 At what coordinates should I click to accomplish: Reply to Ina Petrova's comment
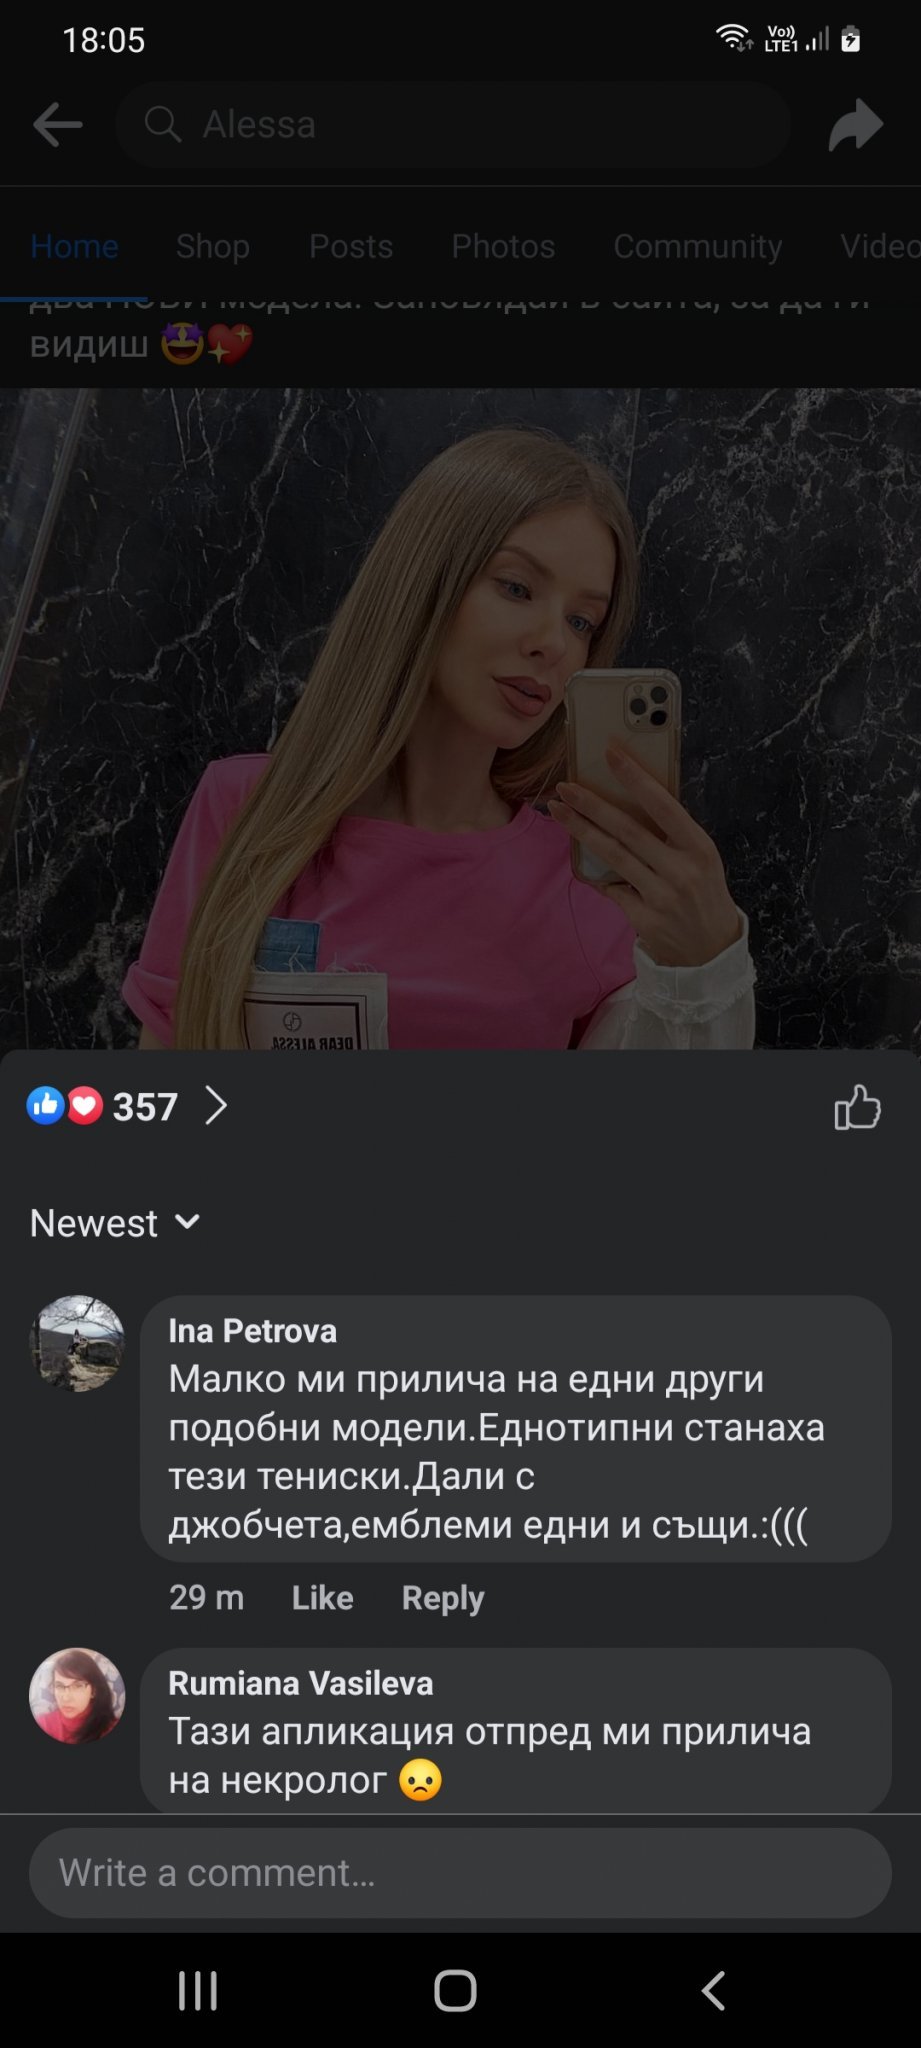coord(443,1597)
